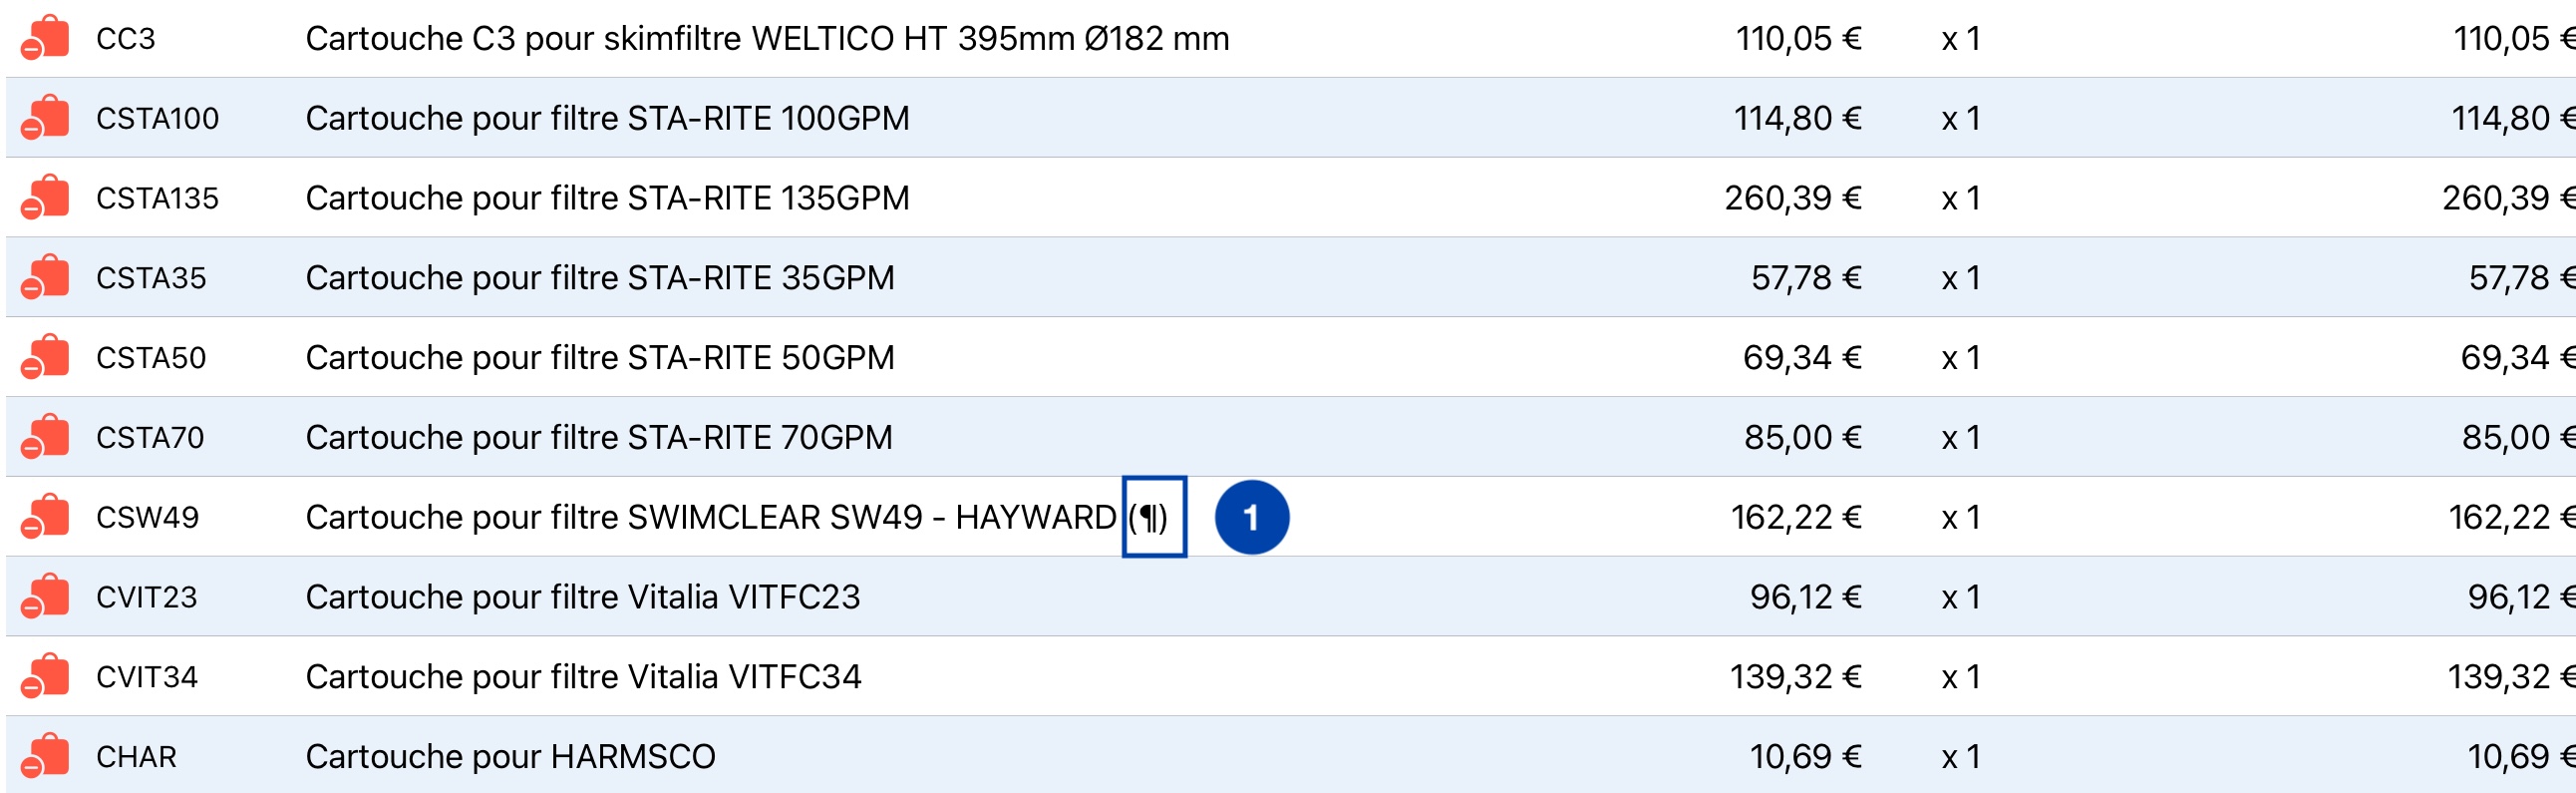Click the remove-item bag icon for CC3
Screen dimensions: 2576x793
[45, 38]
